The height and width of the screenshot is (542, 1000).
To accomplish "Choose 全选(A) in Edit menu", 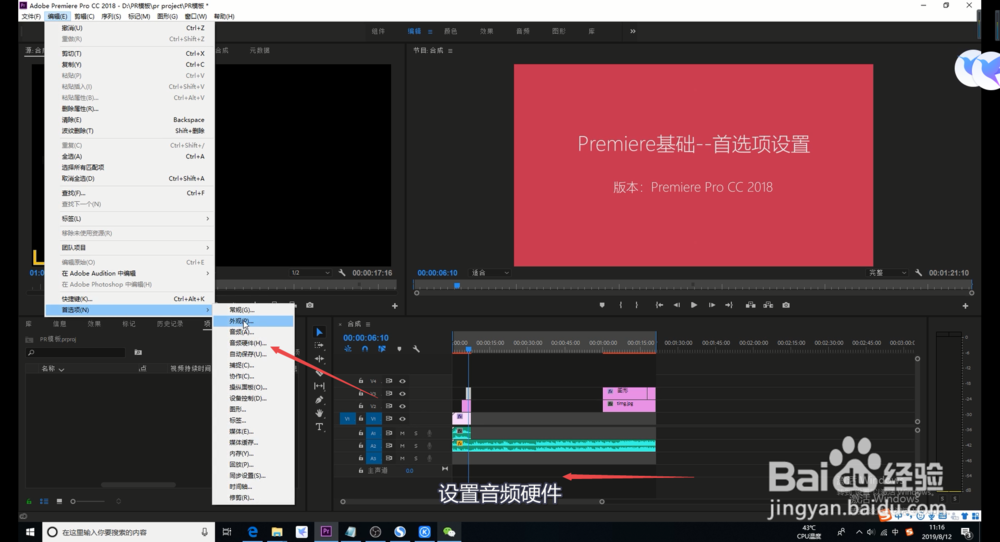I will [x=129, y=156].
